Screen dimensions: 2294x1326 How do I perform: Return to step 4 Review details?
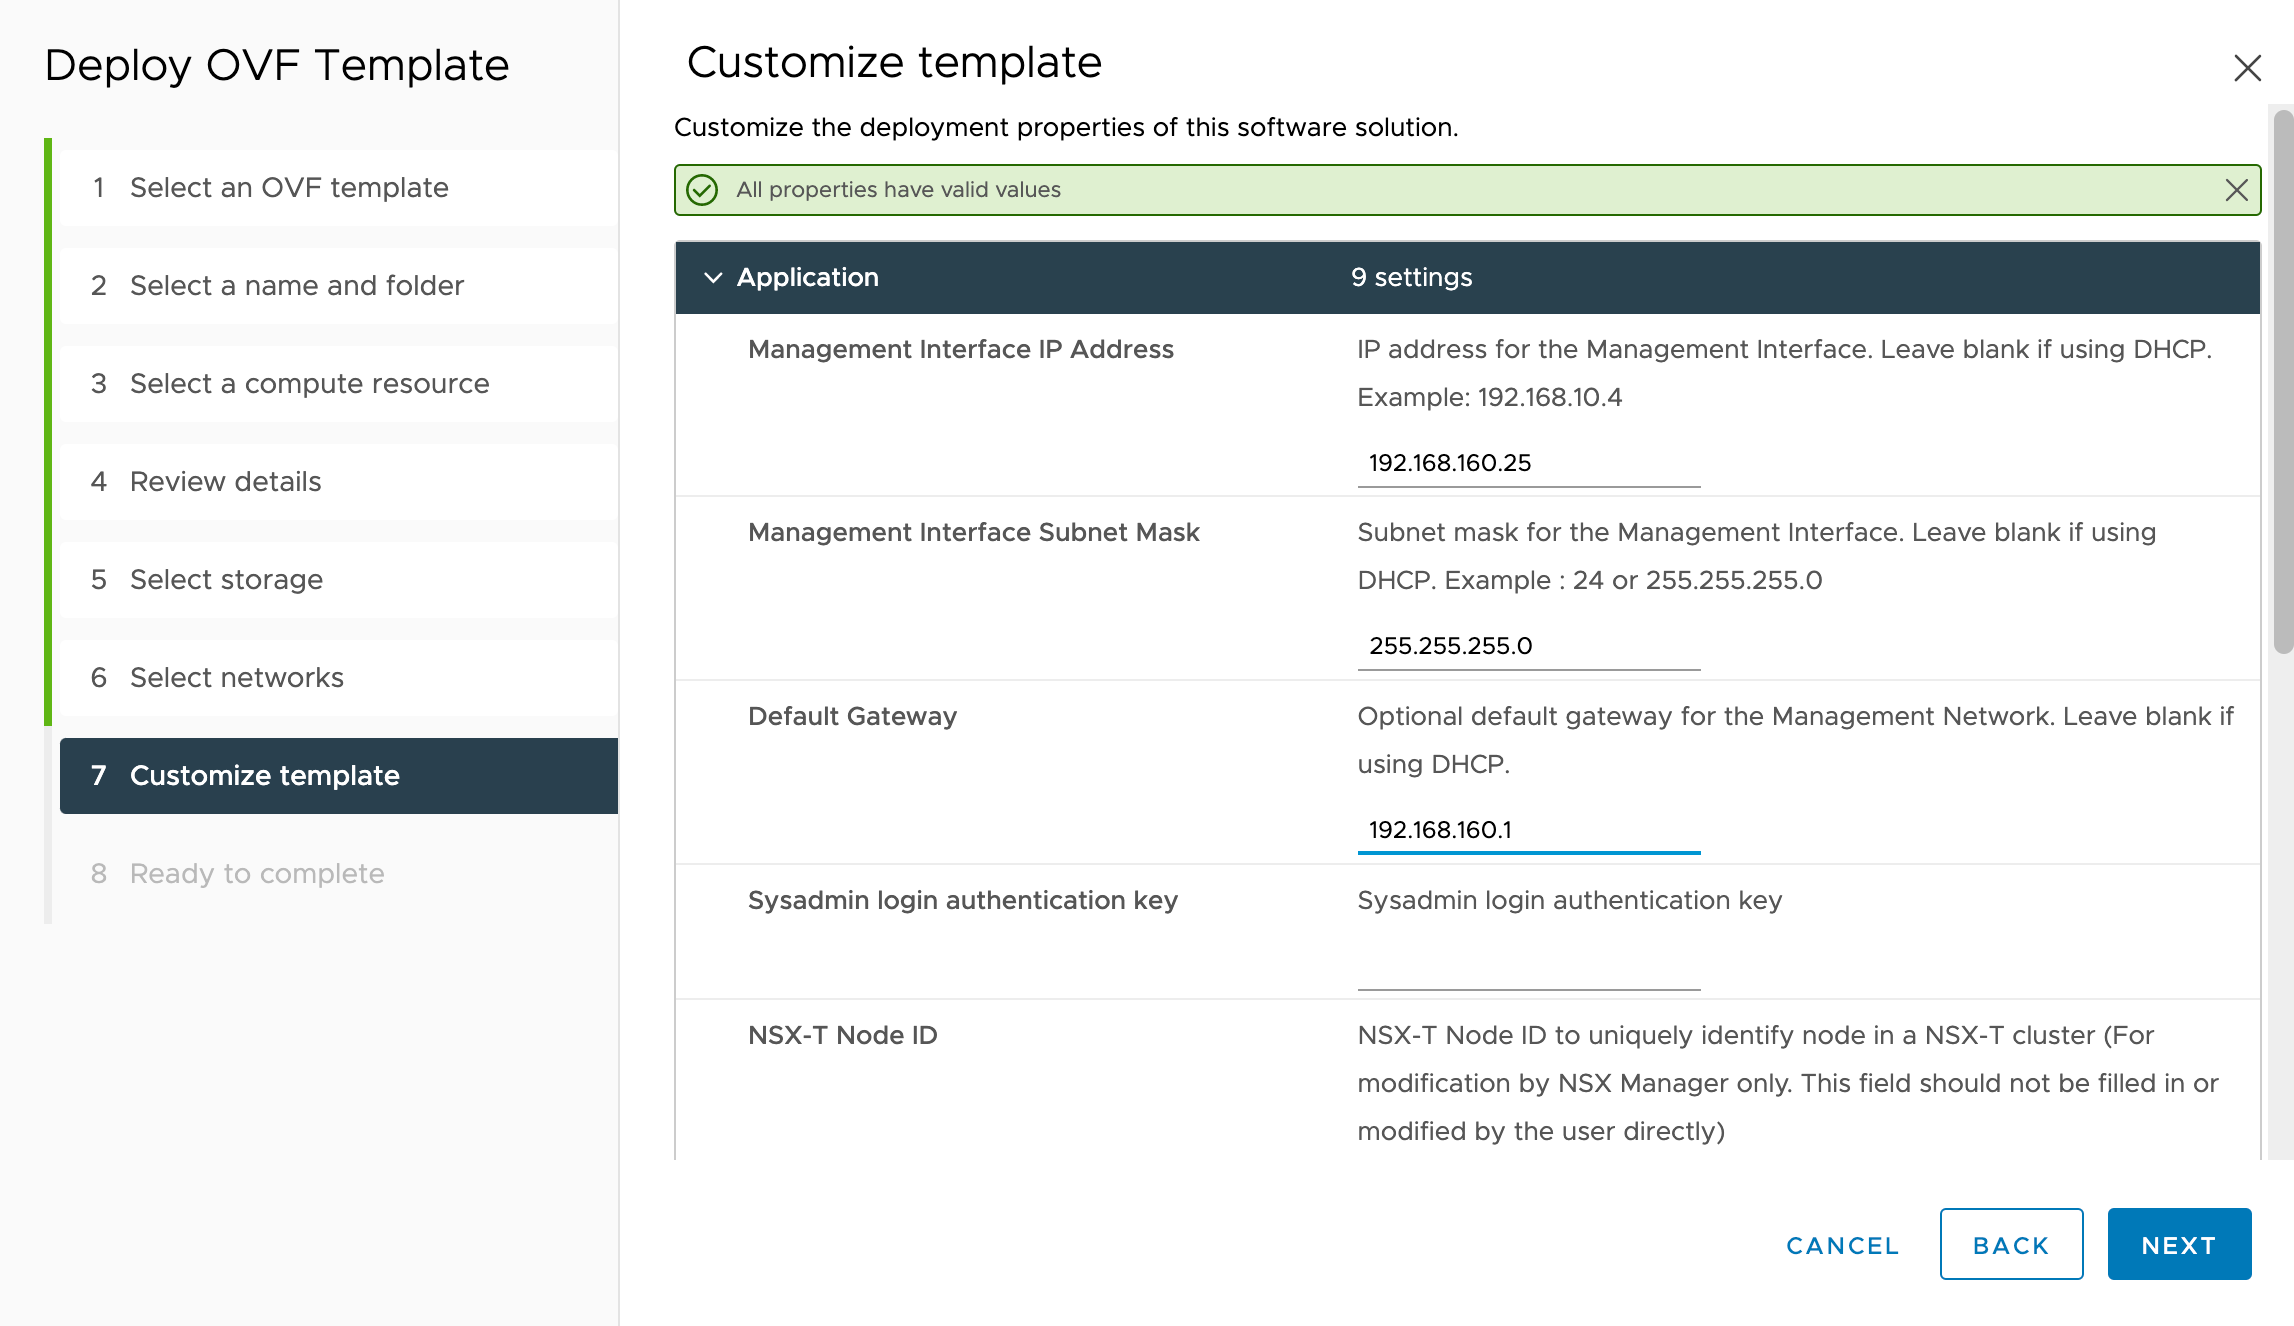225,482
